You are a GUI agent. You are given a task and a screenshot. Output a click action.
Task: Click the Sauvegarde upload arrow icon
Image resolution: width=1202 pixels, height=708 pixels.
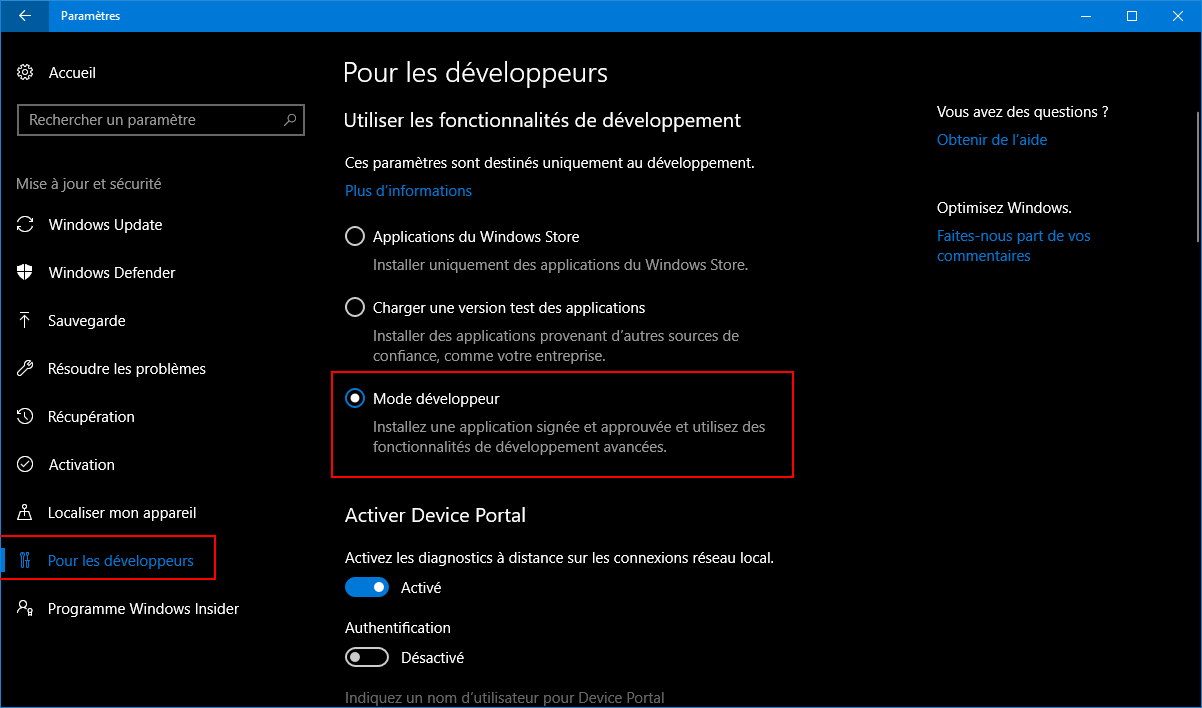26,321
